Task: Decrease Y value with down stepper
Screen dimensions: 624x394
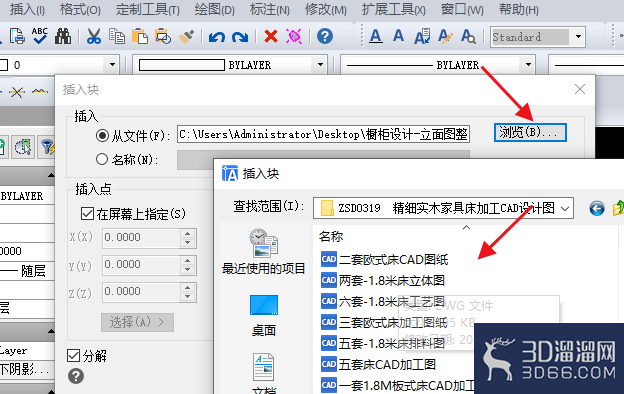Action: (187, 269)
